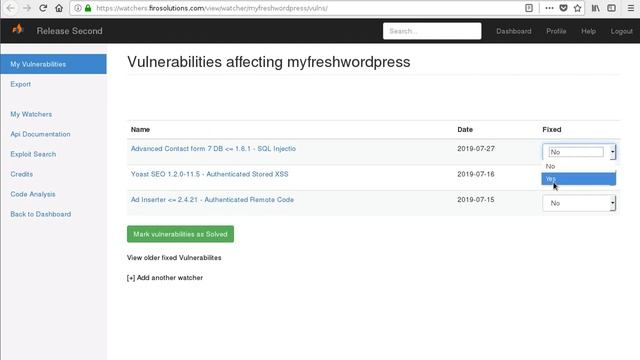
Task: Click the browser address bar URL
Action: coord(212,8)
